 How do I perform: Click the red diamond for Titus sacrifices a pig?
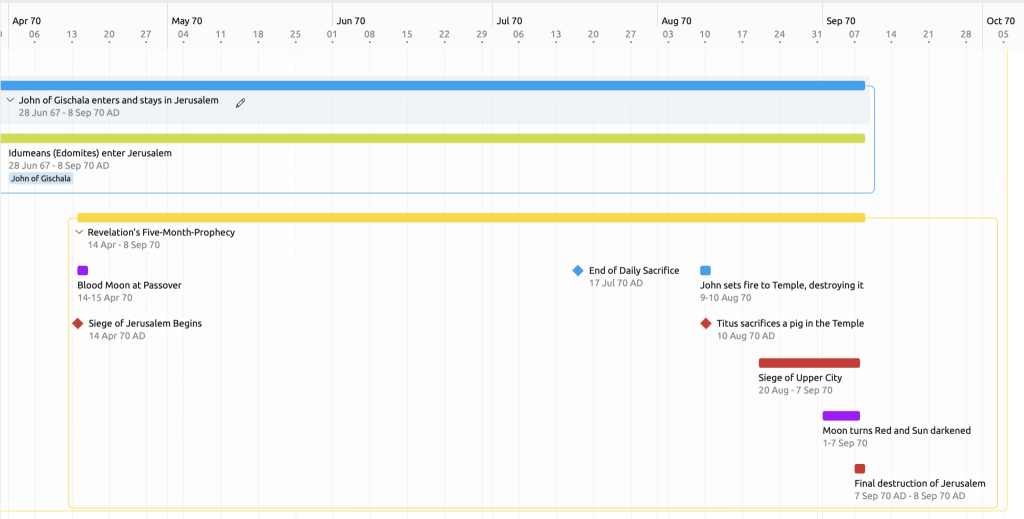pyautogui.click(x=705, y=323)
